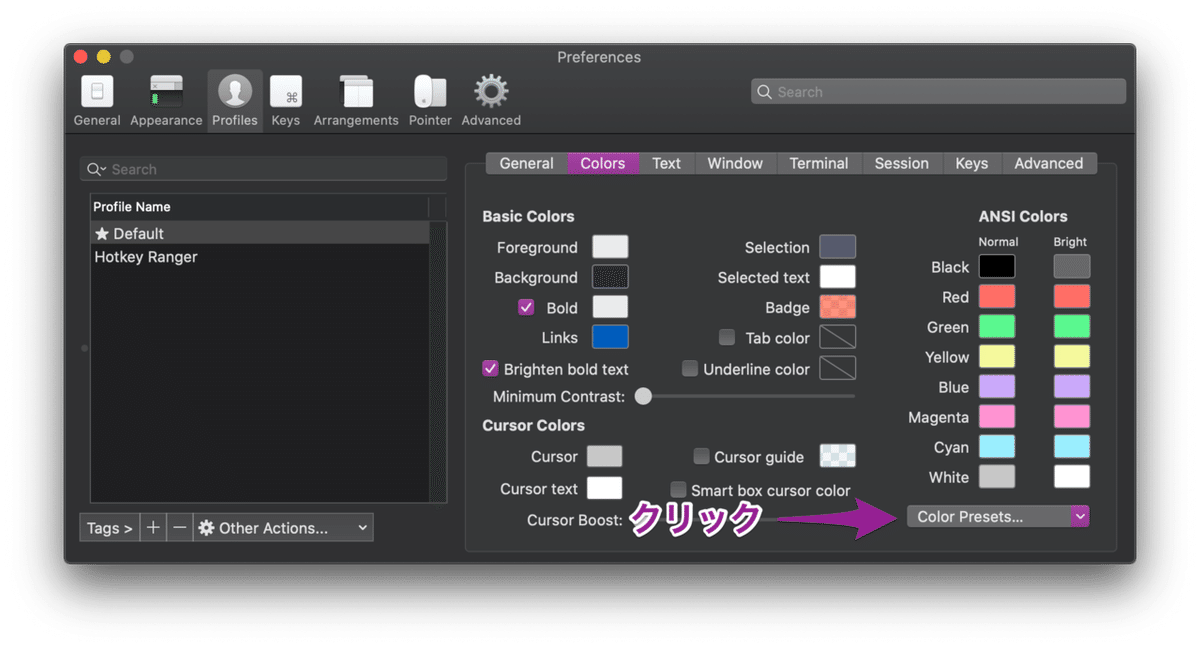Enable Smart box cursor color checkbox

[678, 490]
